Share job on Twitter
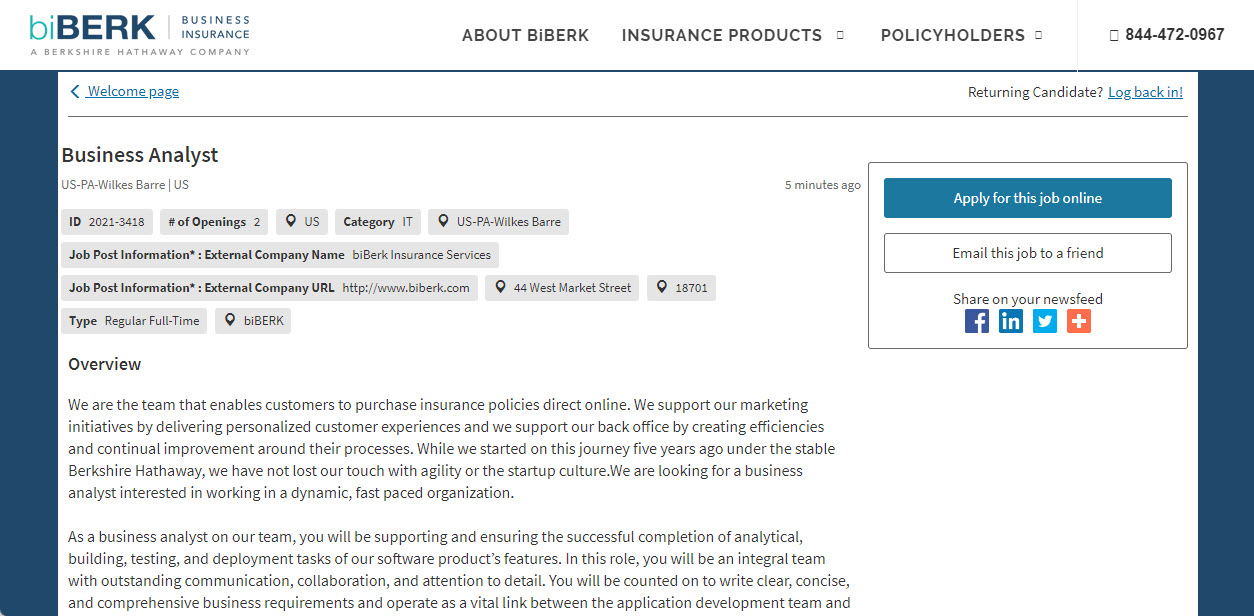 pos(1045,321)
